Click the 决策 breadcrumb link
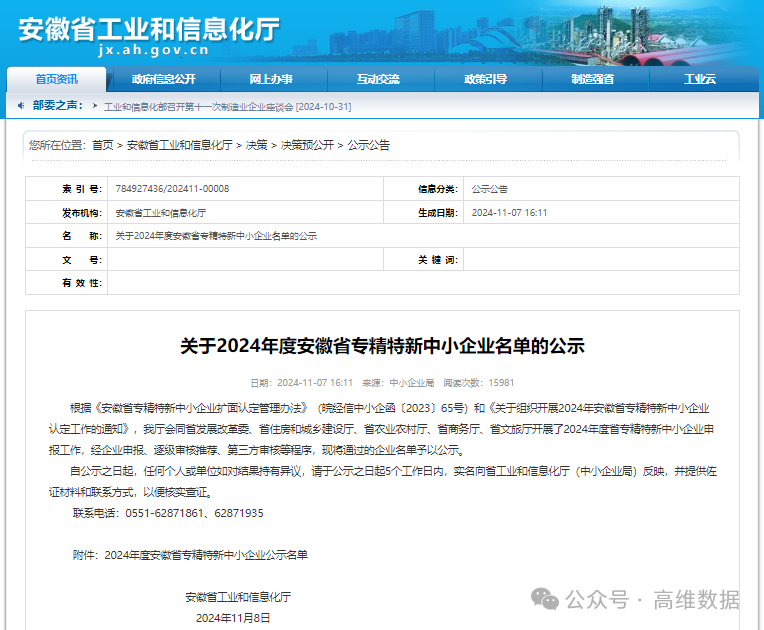Viewport: 764px width, 630px height. click(x=257, y=145)
